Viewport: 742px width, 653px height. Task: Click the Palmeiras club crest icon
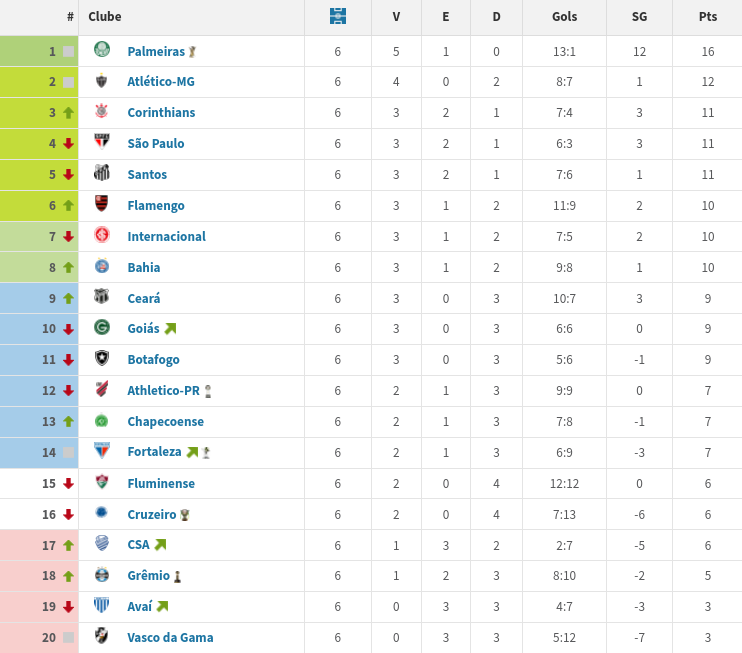coord(102,49)
